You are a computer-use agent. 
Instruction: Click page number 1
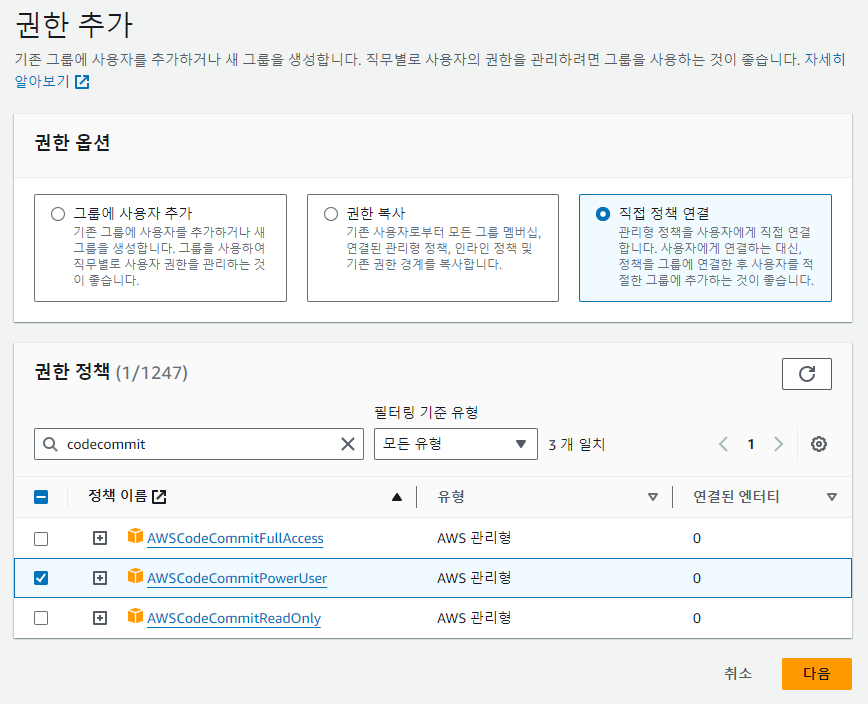[751, 444]
